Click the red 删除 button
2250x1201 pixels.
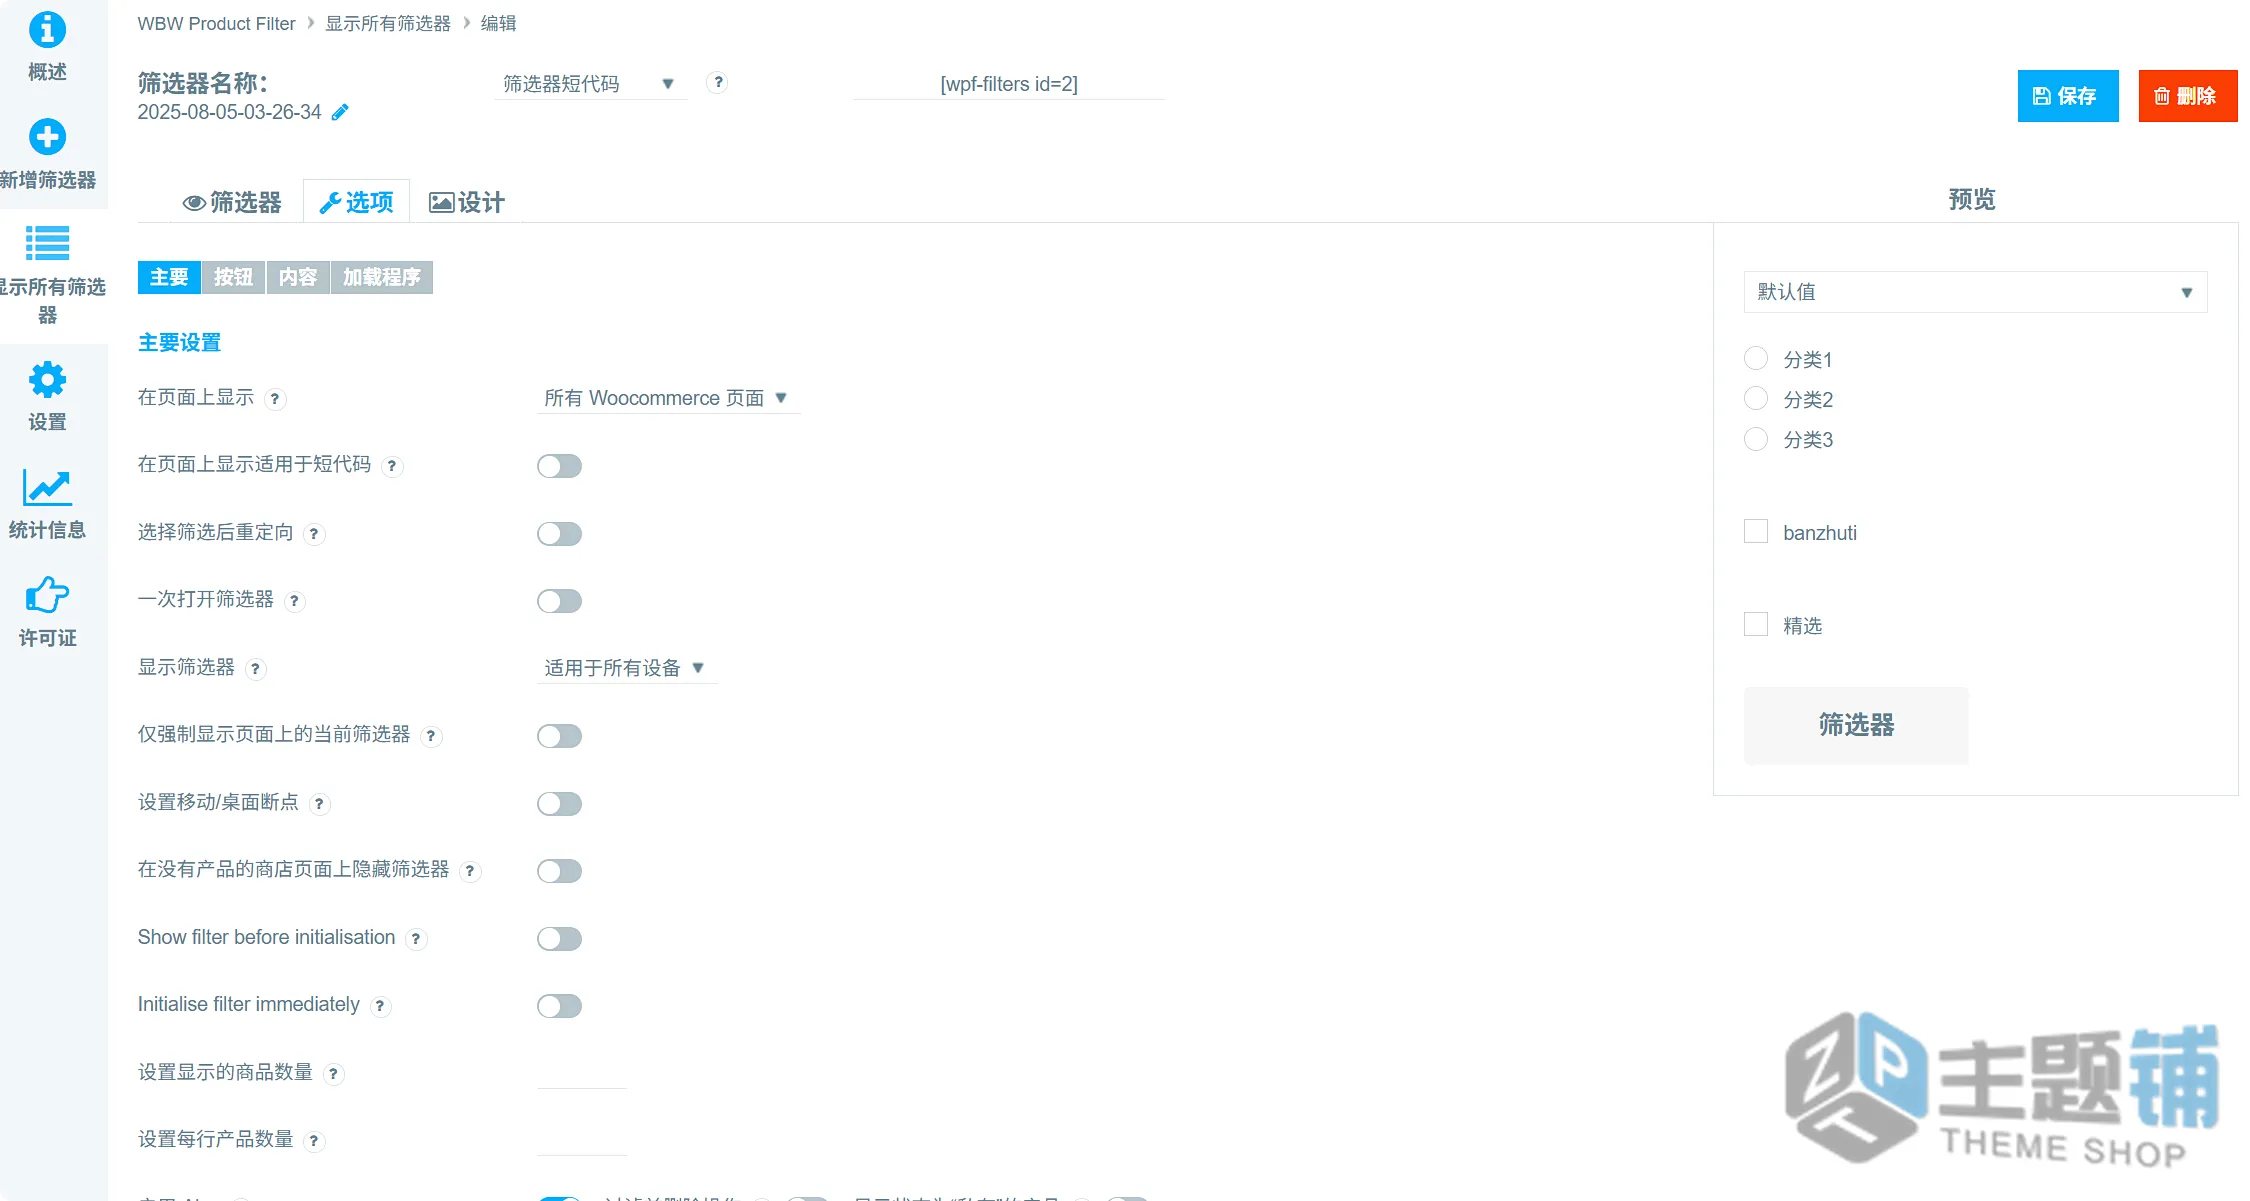pos(2187,96)
